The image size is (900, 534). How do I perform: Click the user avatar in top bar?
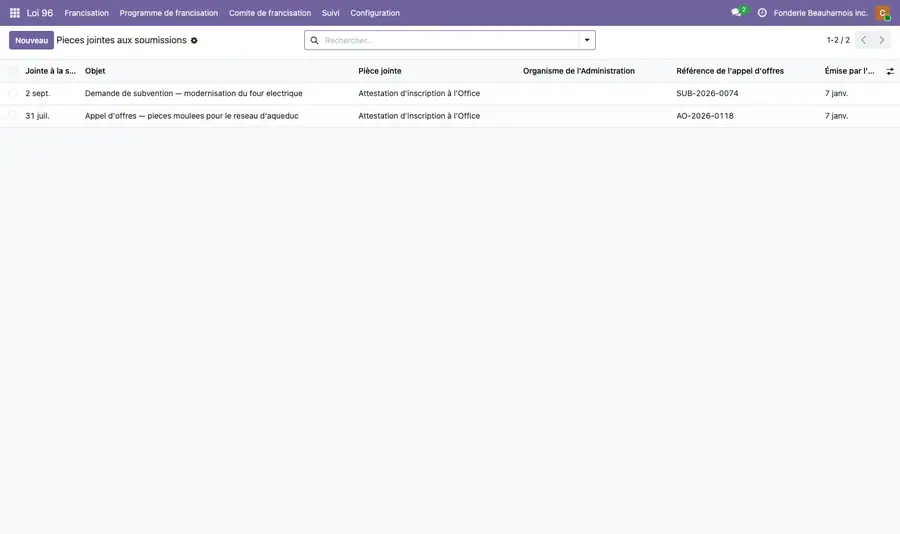click(882, 13)
